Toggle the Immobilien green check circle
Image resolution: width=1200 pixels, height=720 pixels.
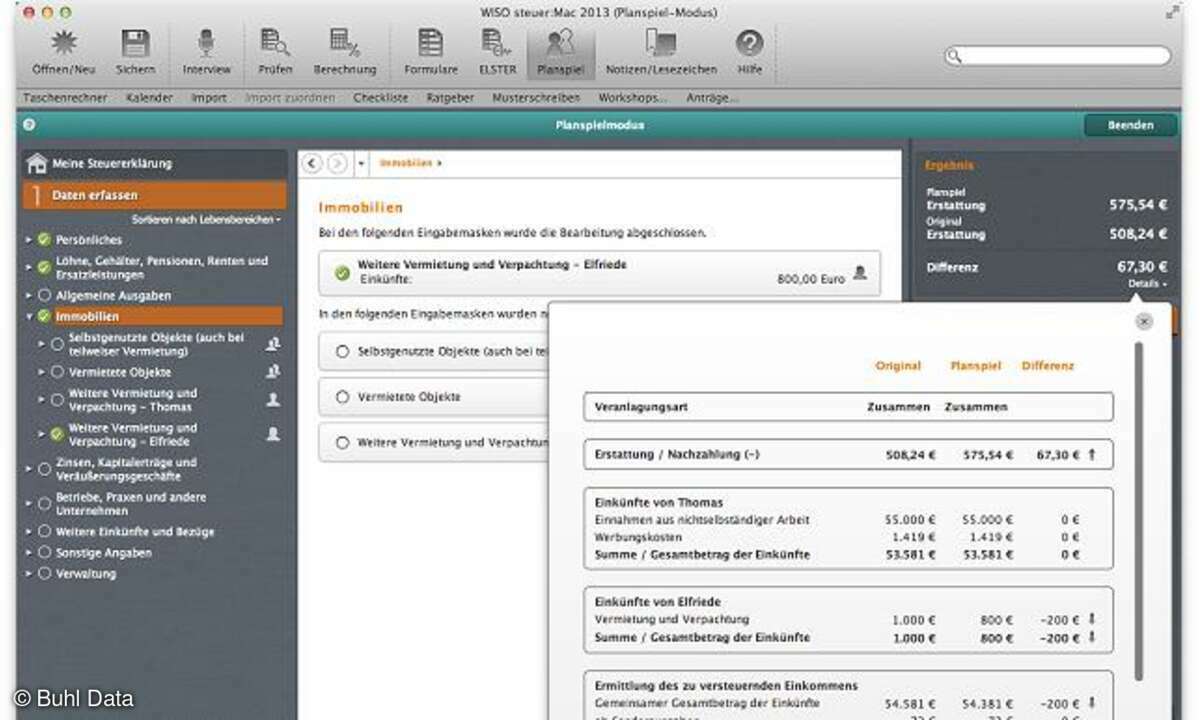[44, 316]
